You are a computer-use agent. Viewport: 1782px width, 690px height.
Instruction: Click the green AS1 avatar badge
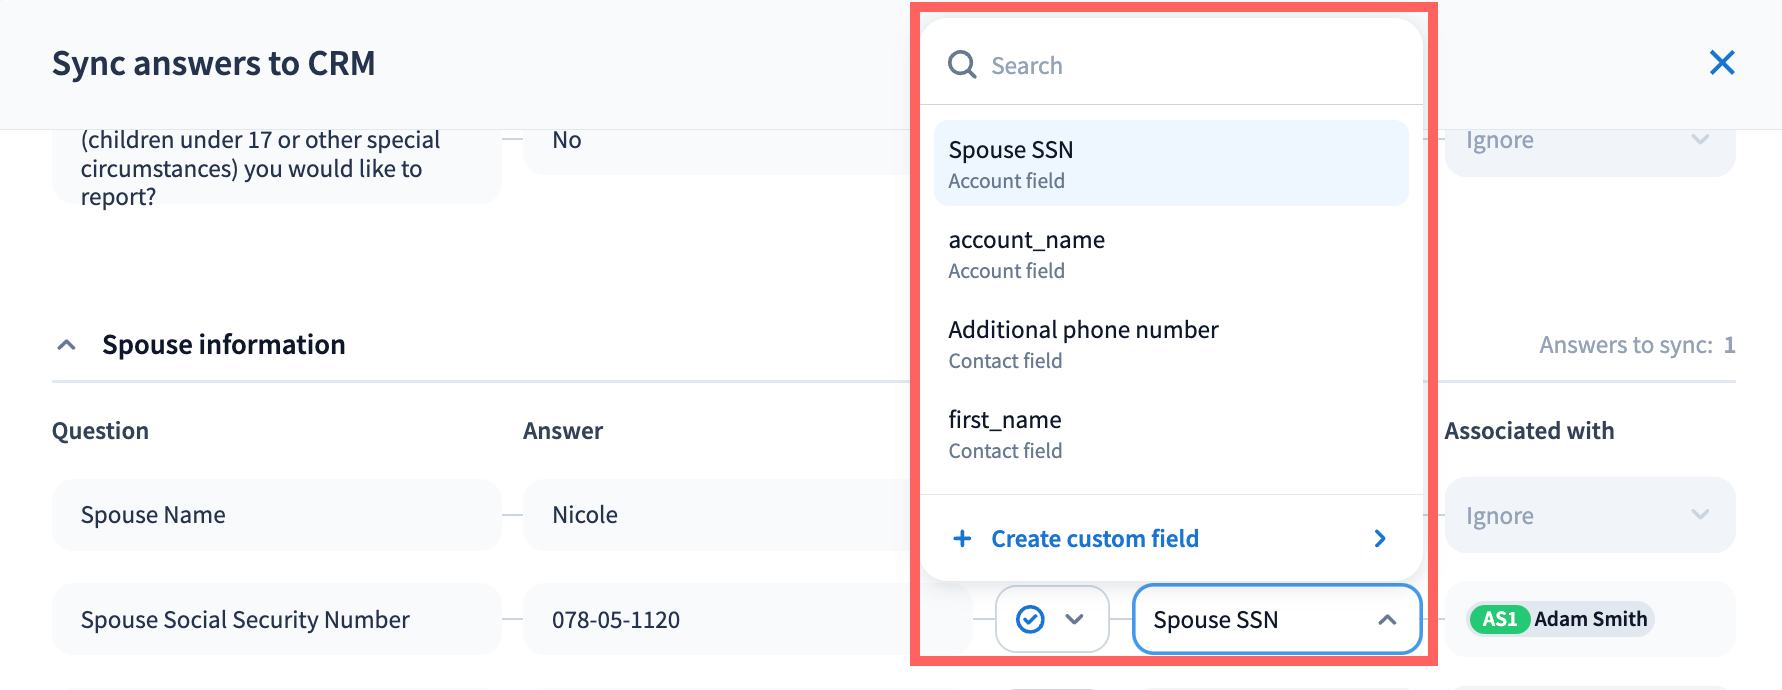click(1499, 619)
